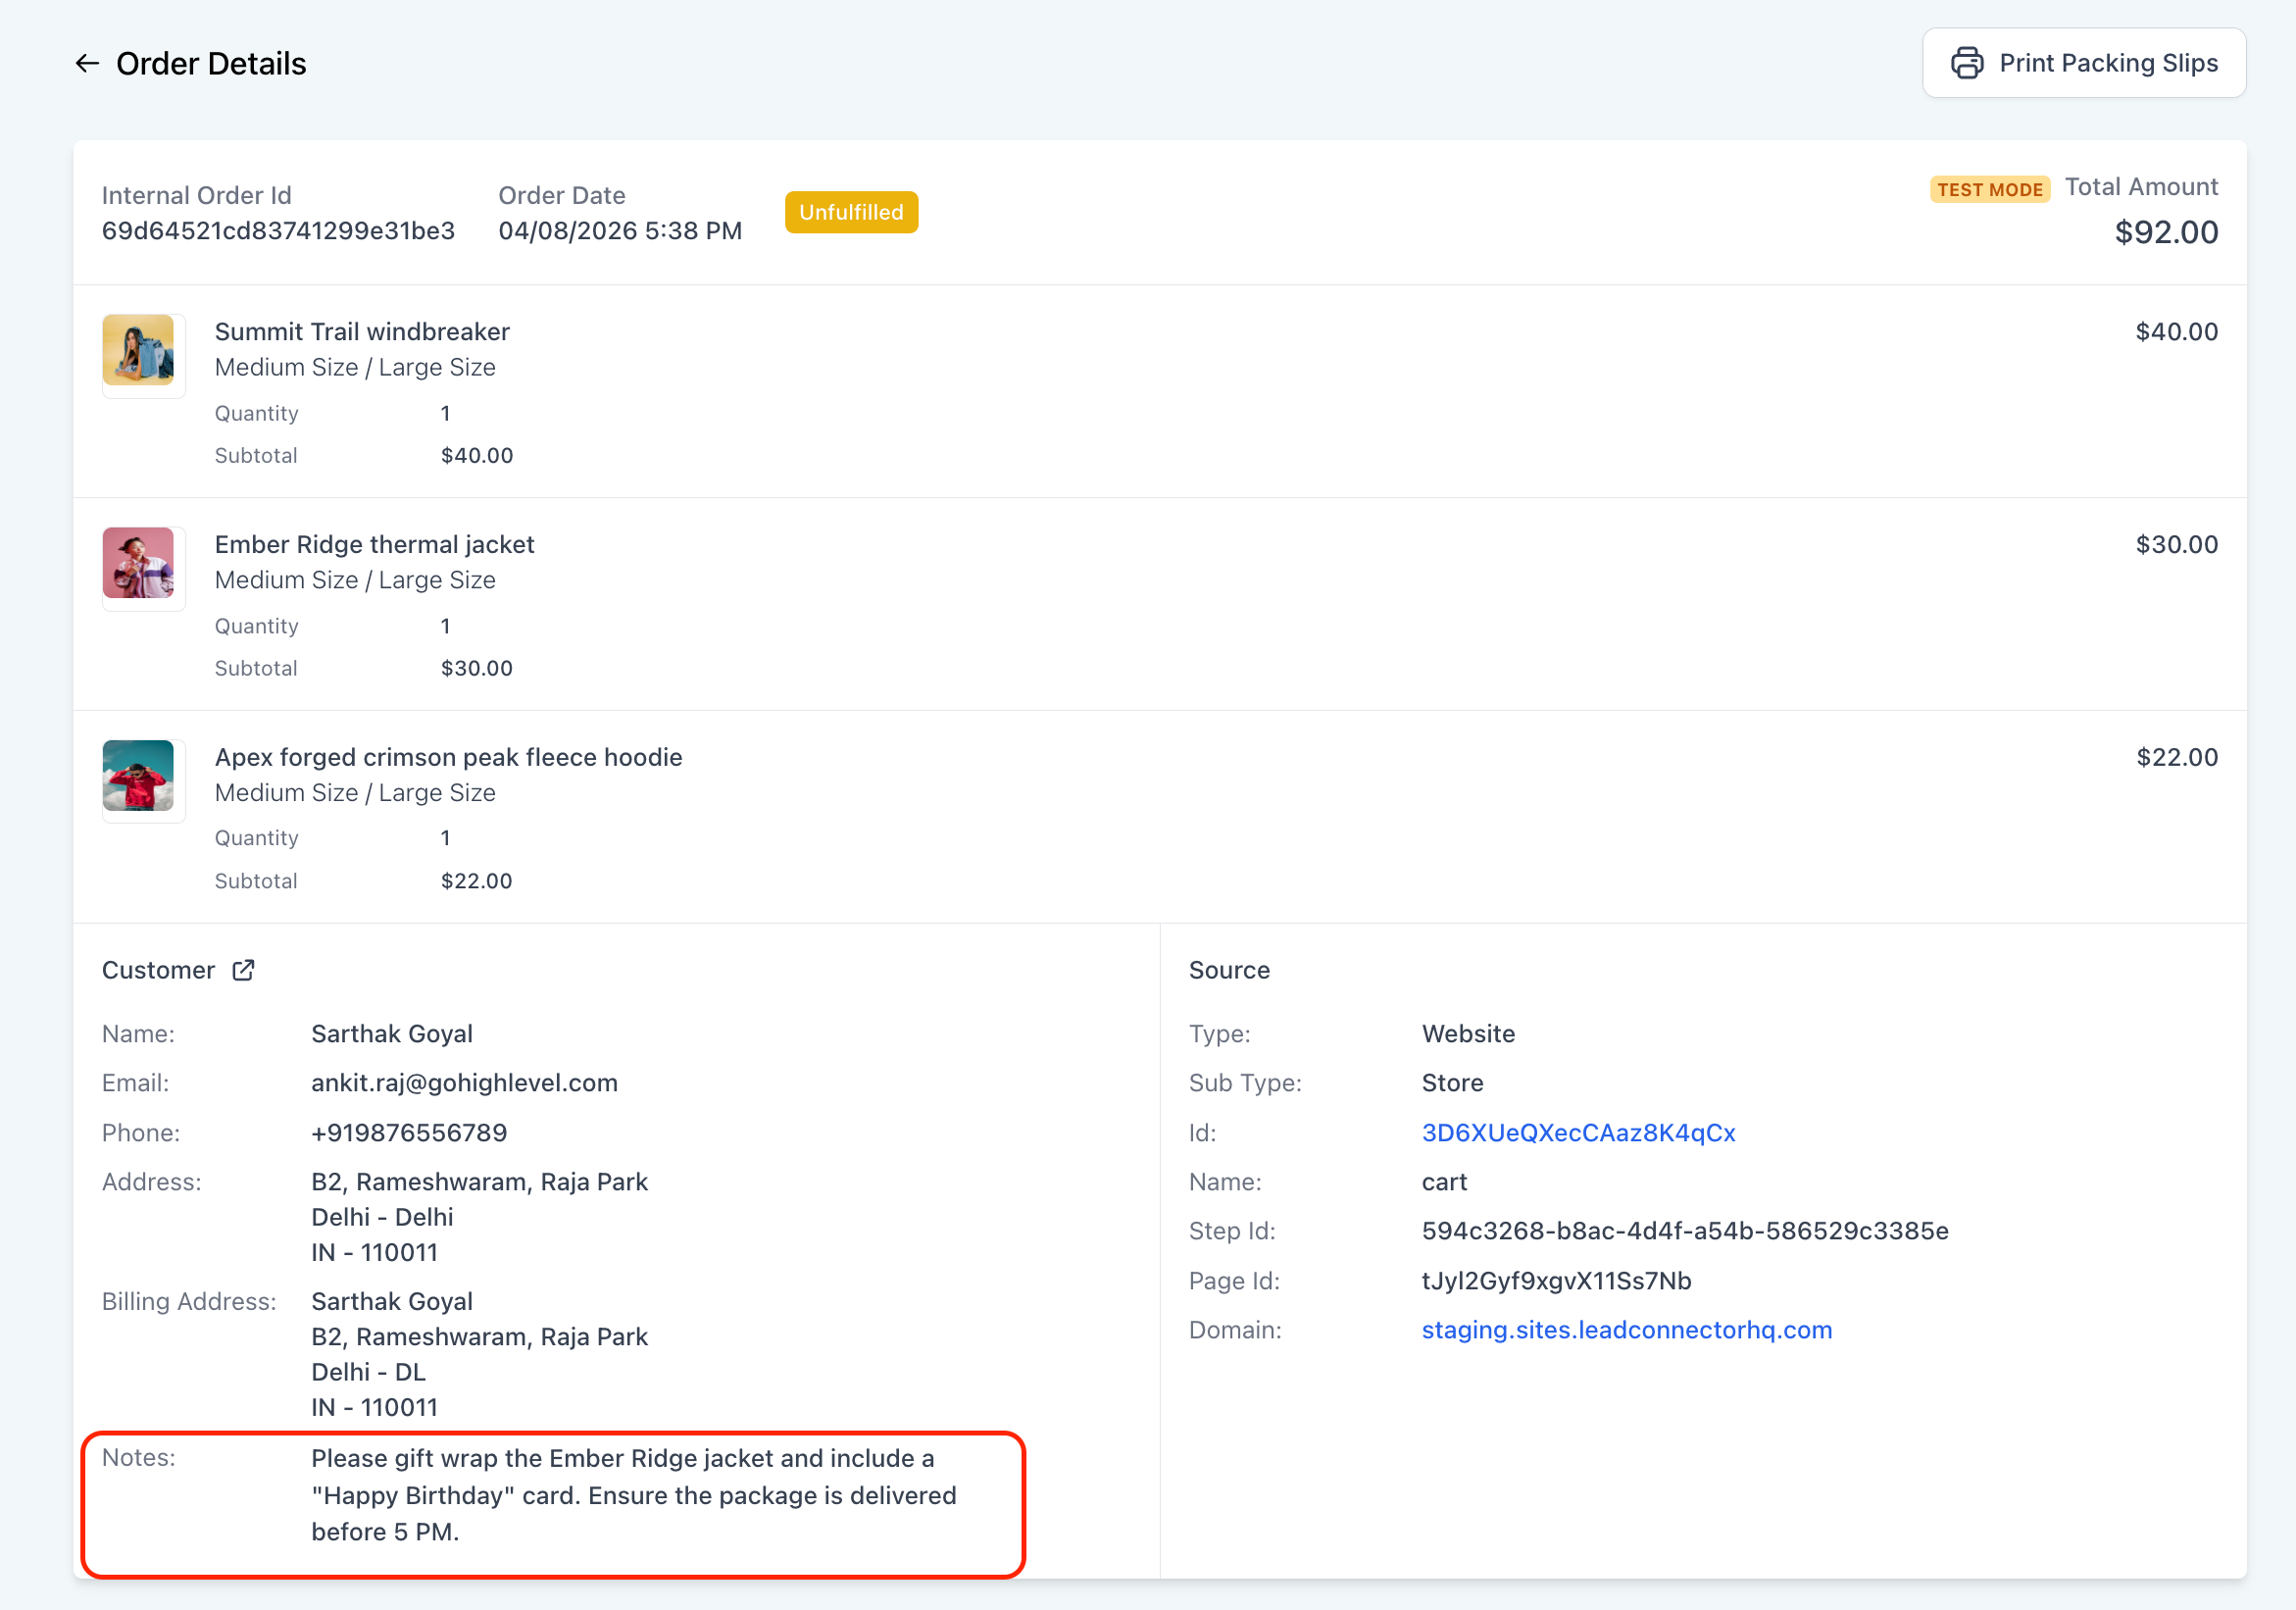Click the Apex forged crimson peak hoodie name
The width and height of the screenshot is (2296, 1610).
click(x=448, y=757)
